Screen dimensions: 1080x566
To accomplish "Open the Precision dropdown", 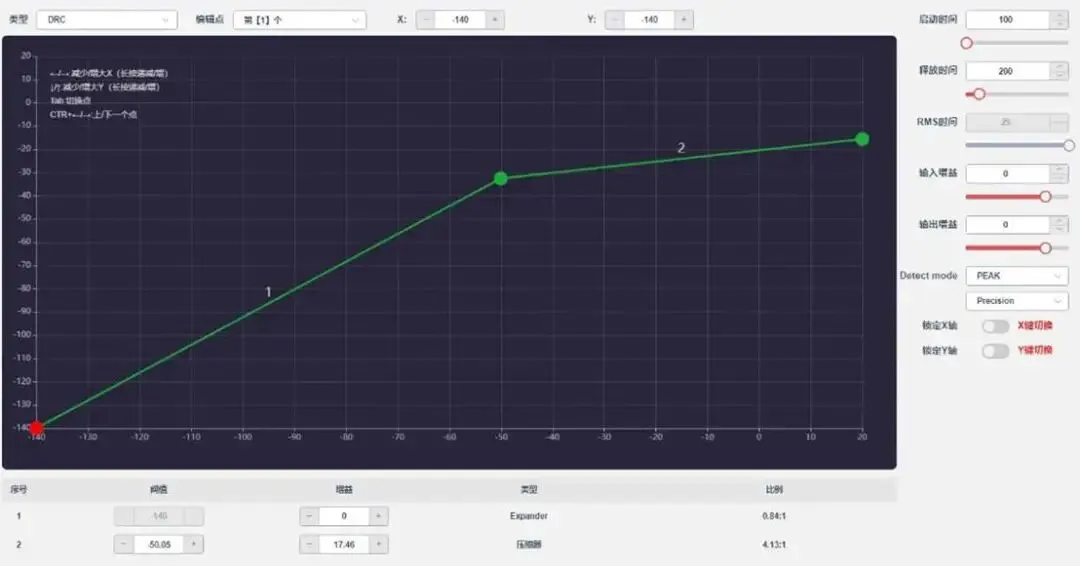I will point(1017,301).
